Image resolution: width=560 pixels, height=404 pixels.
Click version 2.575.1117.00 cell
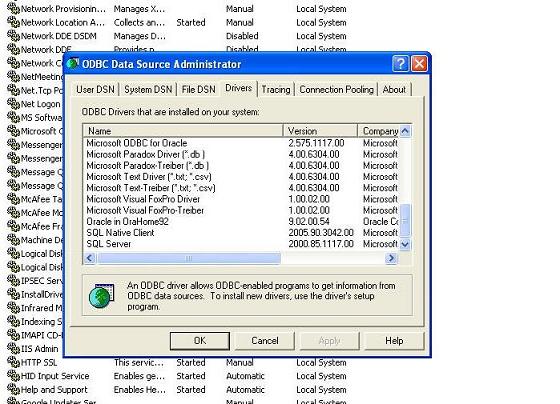coord(316,143)
